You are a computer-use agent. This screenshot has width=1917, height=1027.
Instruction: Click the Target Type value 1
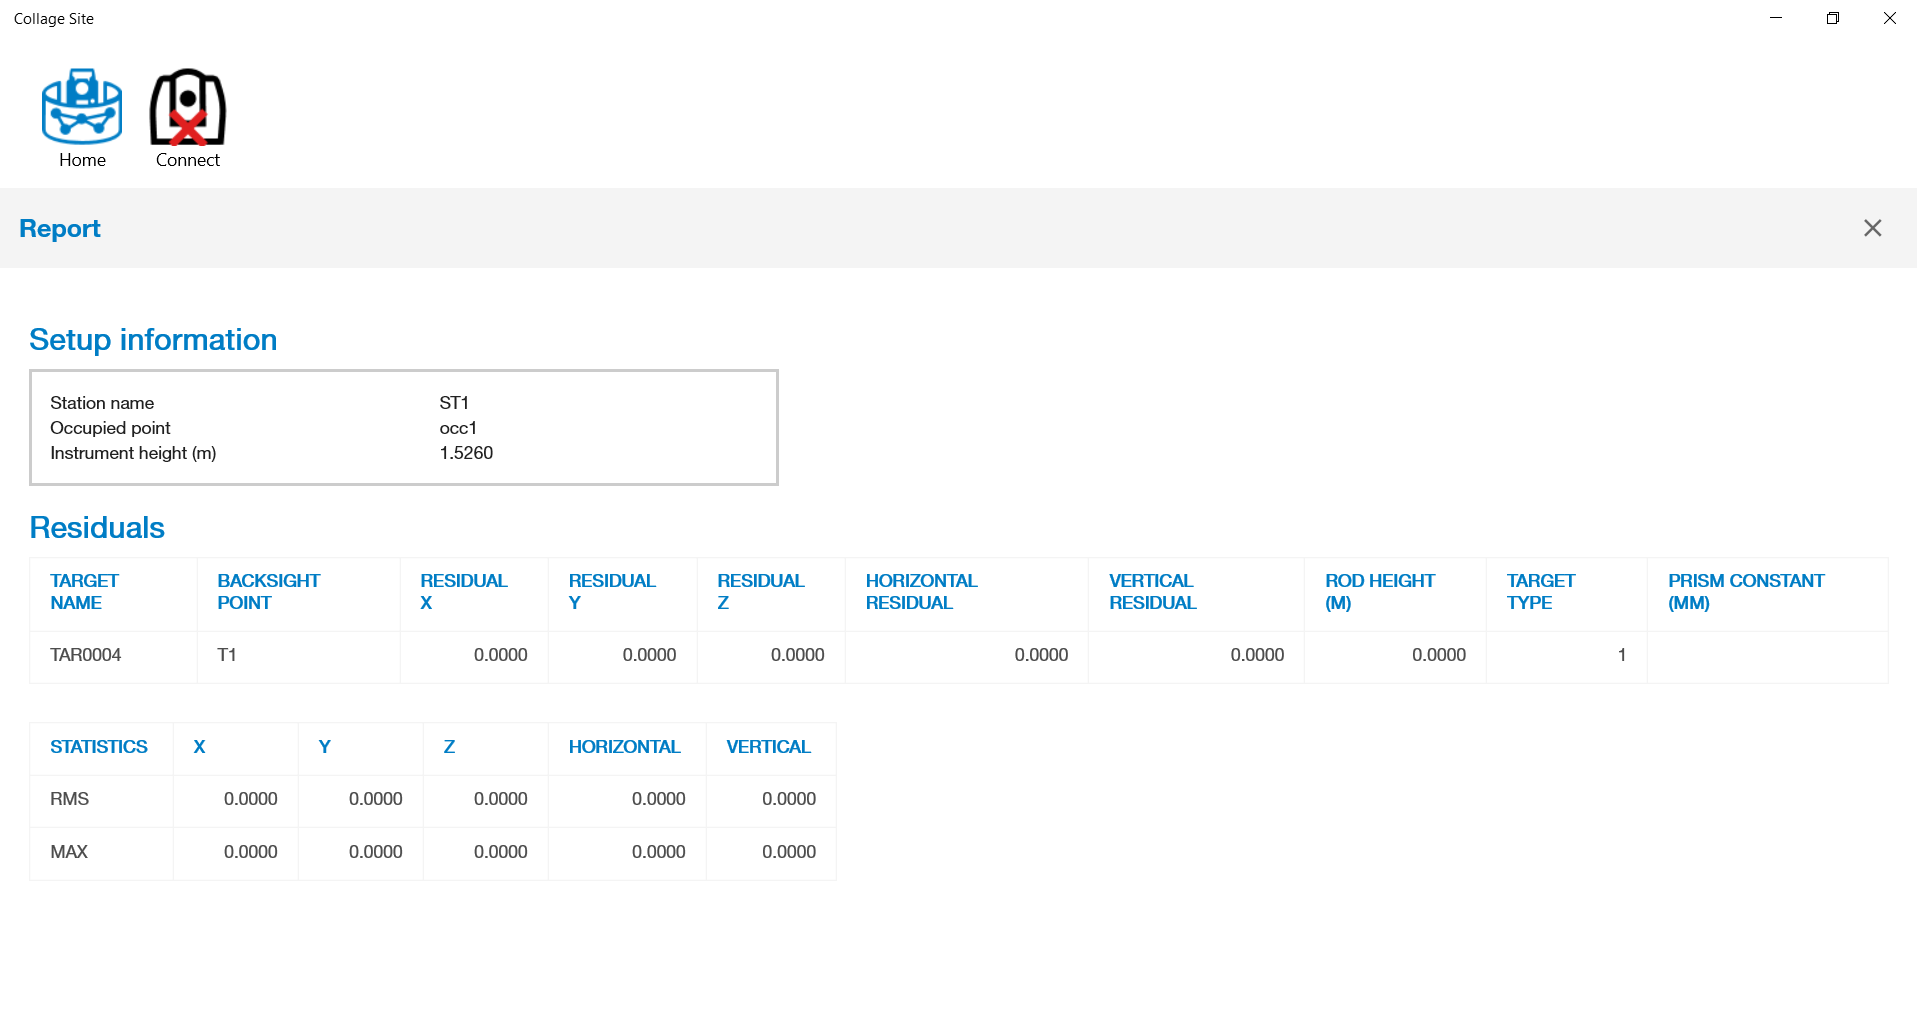pos(1621,655)
